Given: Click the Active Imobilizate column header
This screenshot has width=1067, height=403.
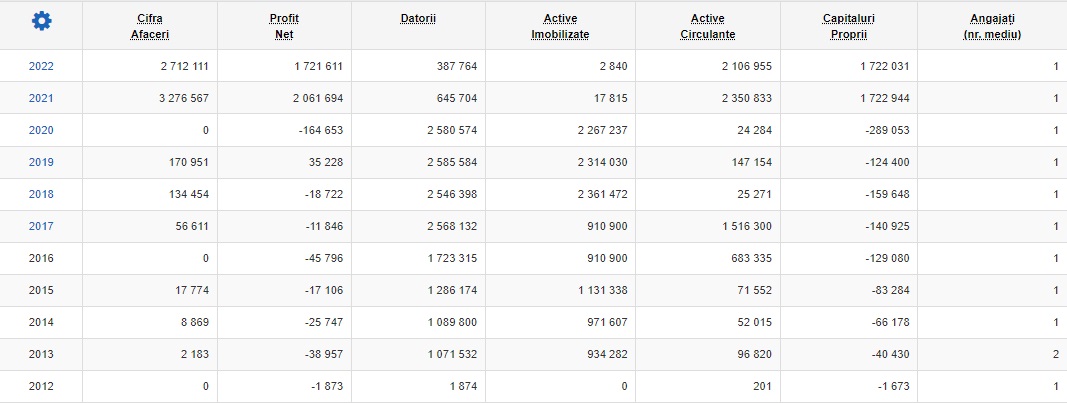Looking at the screenshot, I should (x=560, y=27).
